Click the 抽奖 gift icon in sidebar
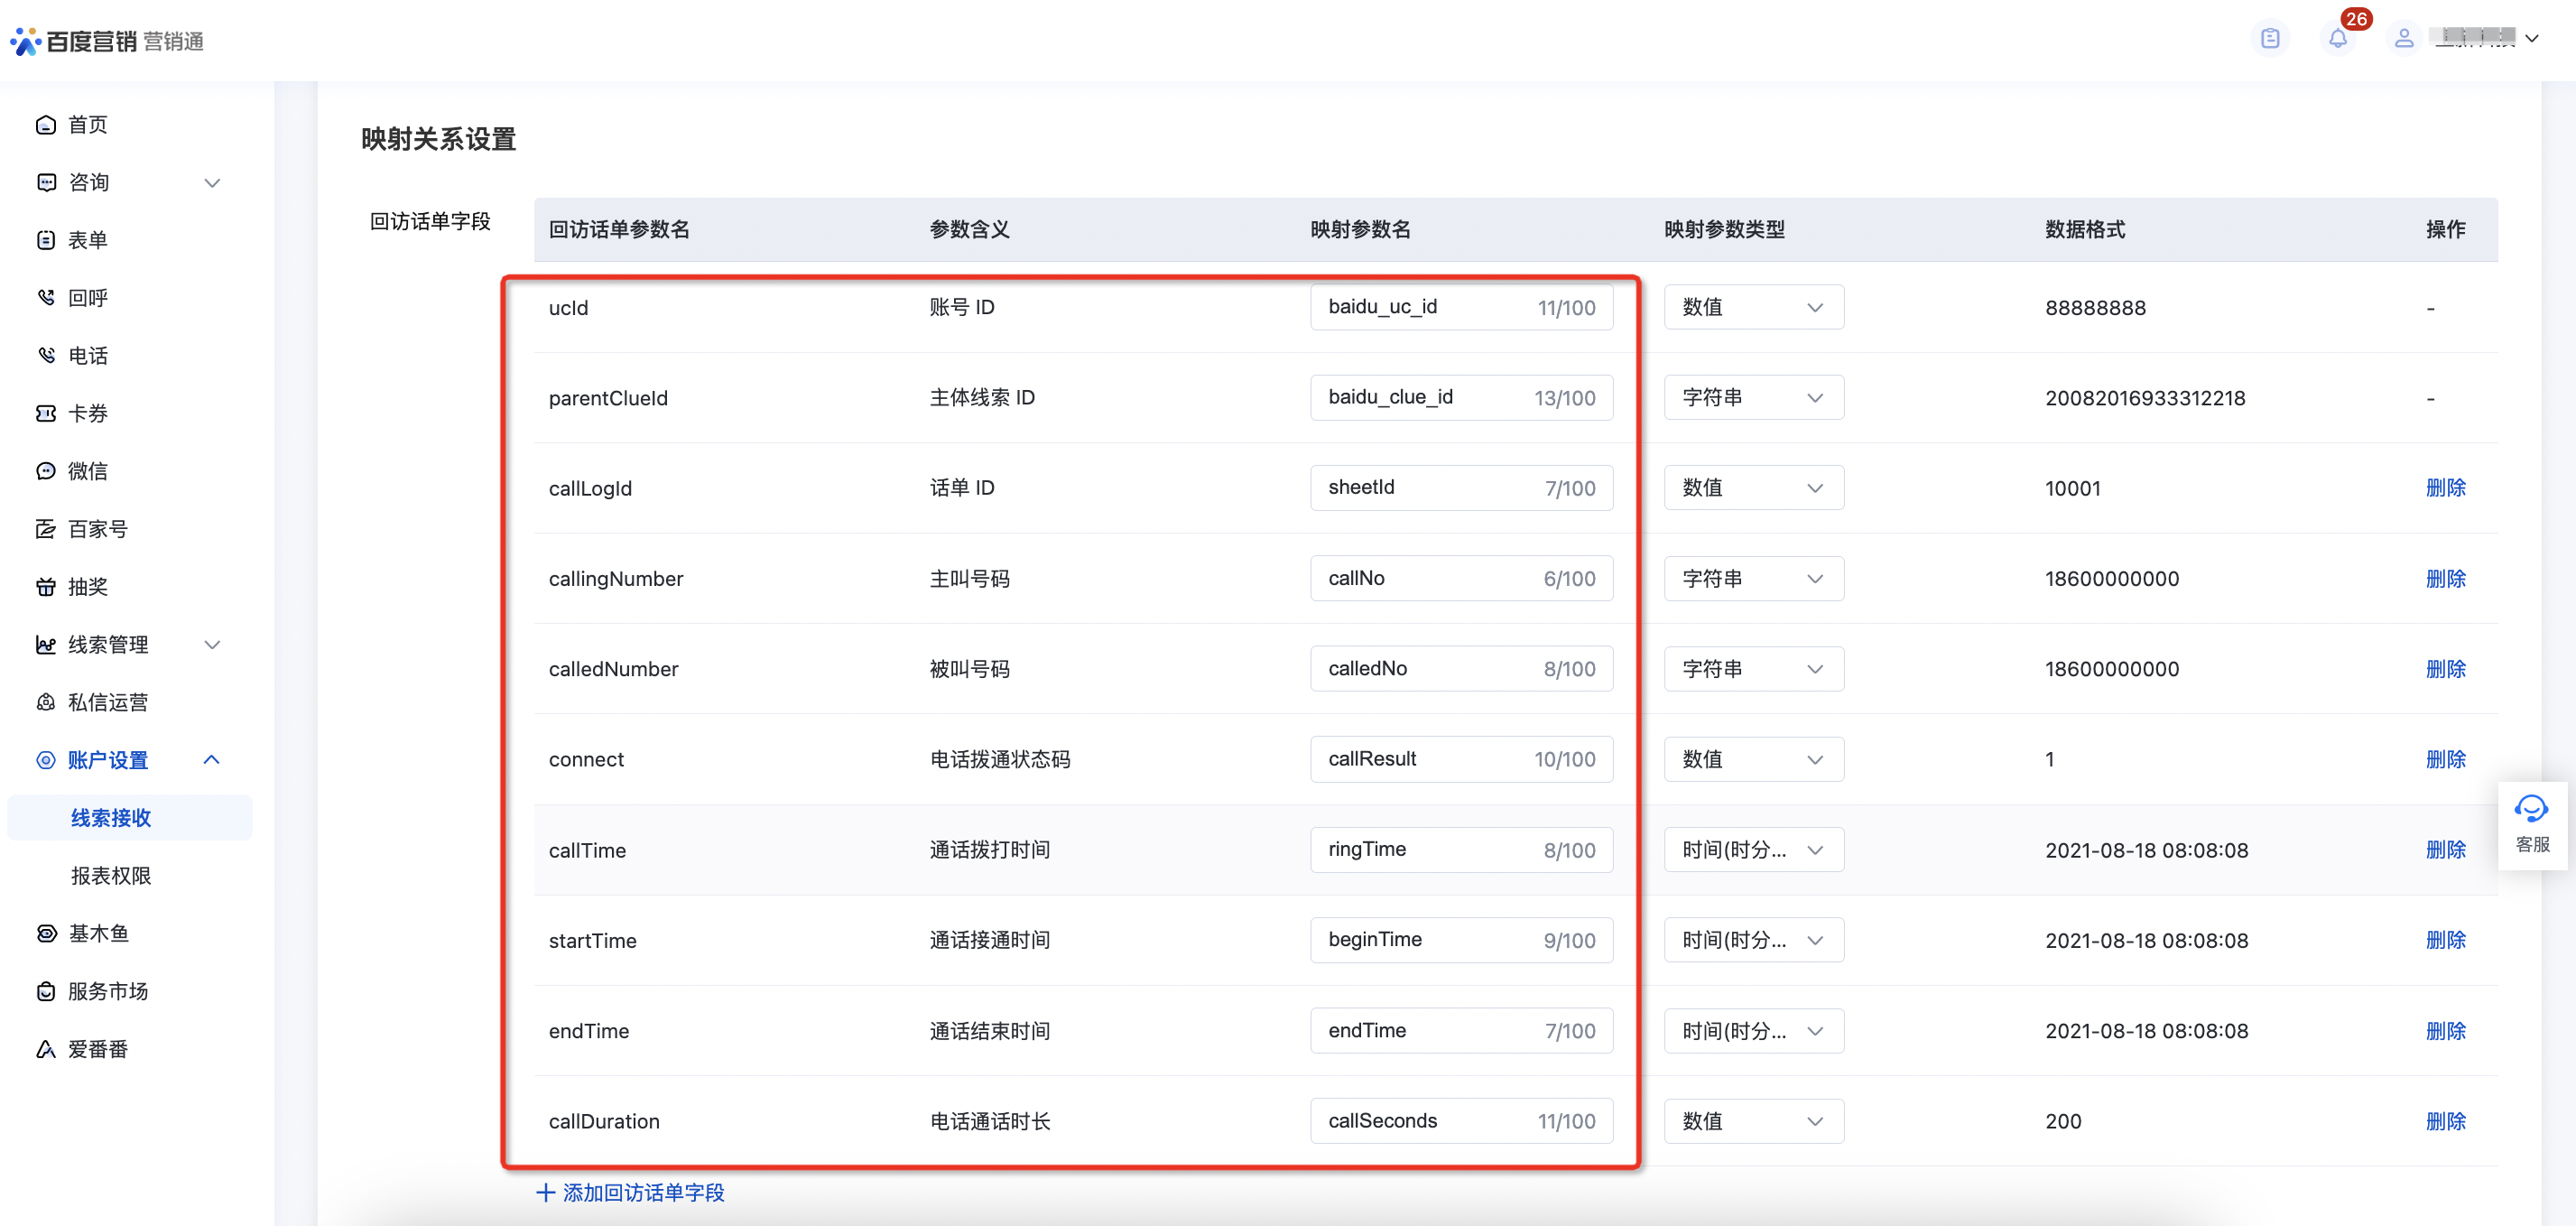 point(46,587)
